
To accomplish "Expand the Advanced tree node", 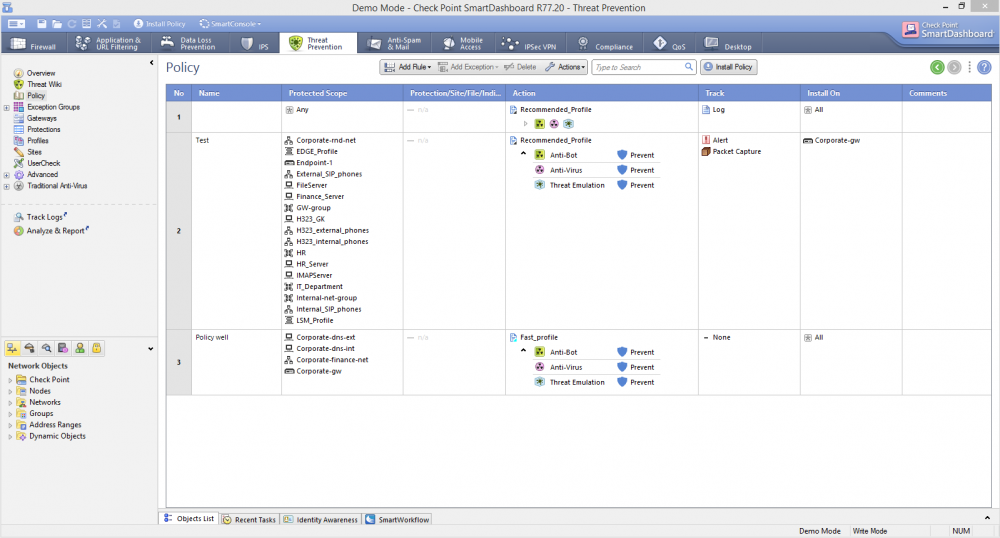I will click(7, 175).
